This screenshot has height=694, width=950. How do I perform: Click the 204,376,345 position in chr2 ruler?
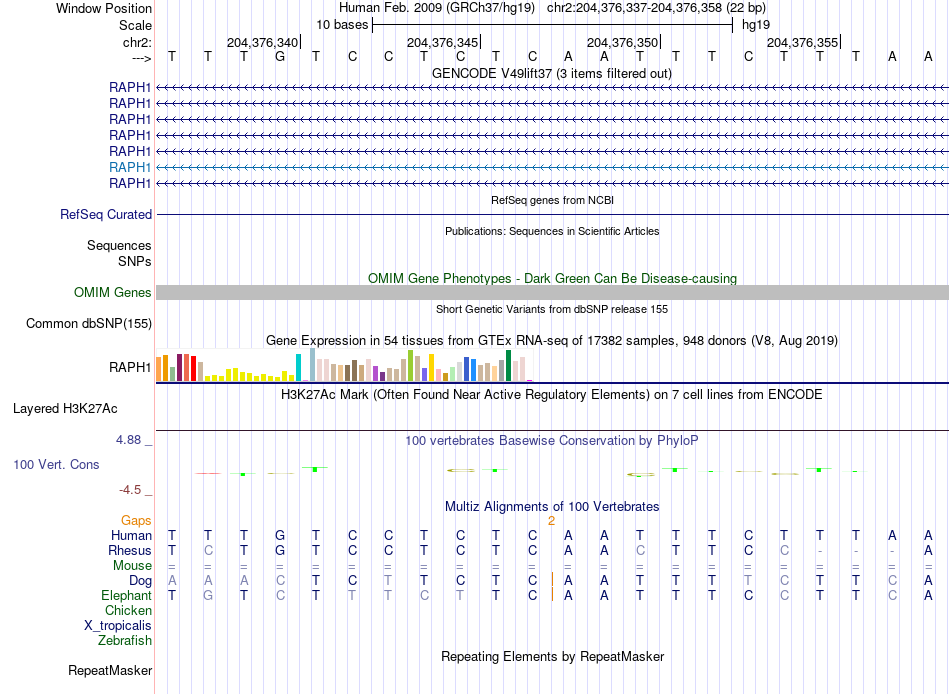pyautogui.click(x=443, y=42)
